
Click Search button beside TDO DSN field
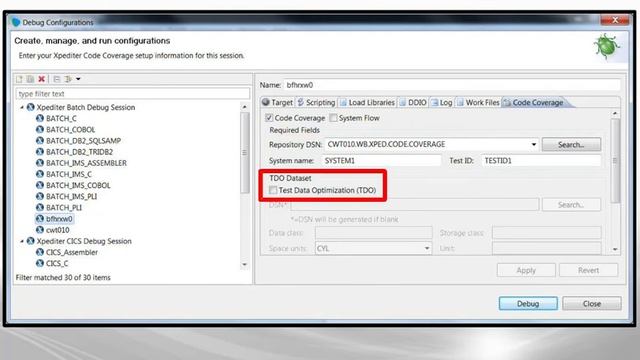pyautogui.click(x=571, y=205)
